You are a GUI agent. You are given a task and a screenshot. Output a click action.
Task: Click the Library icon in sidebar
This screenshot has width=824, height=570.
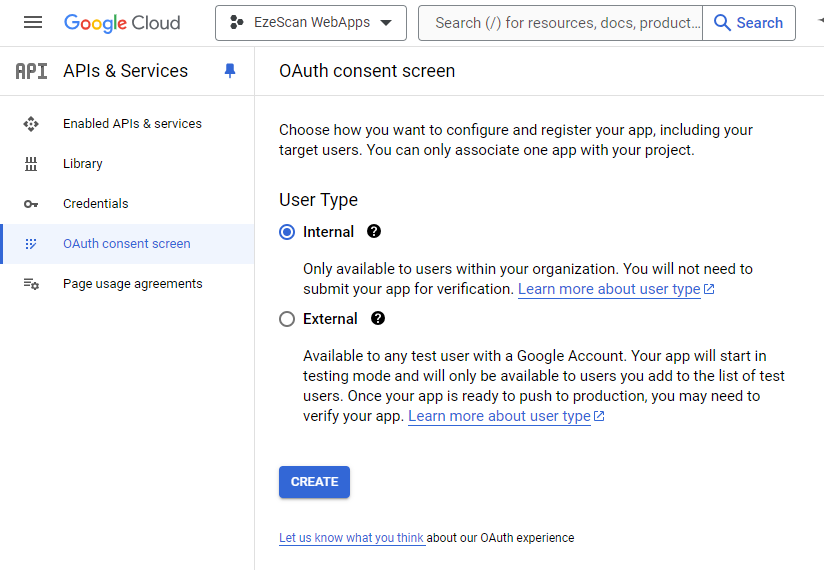point(31,164)
